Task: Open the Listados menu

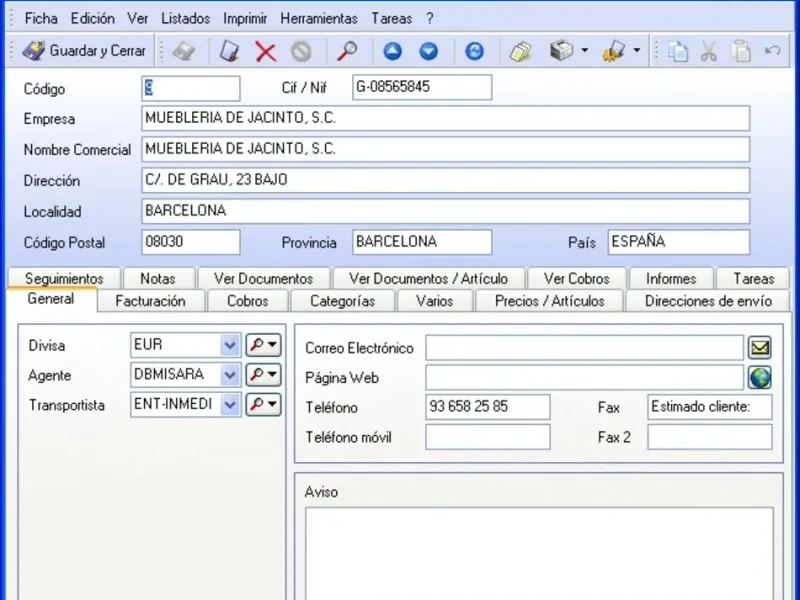Action: pos(186,18)
